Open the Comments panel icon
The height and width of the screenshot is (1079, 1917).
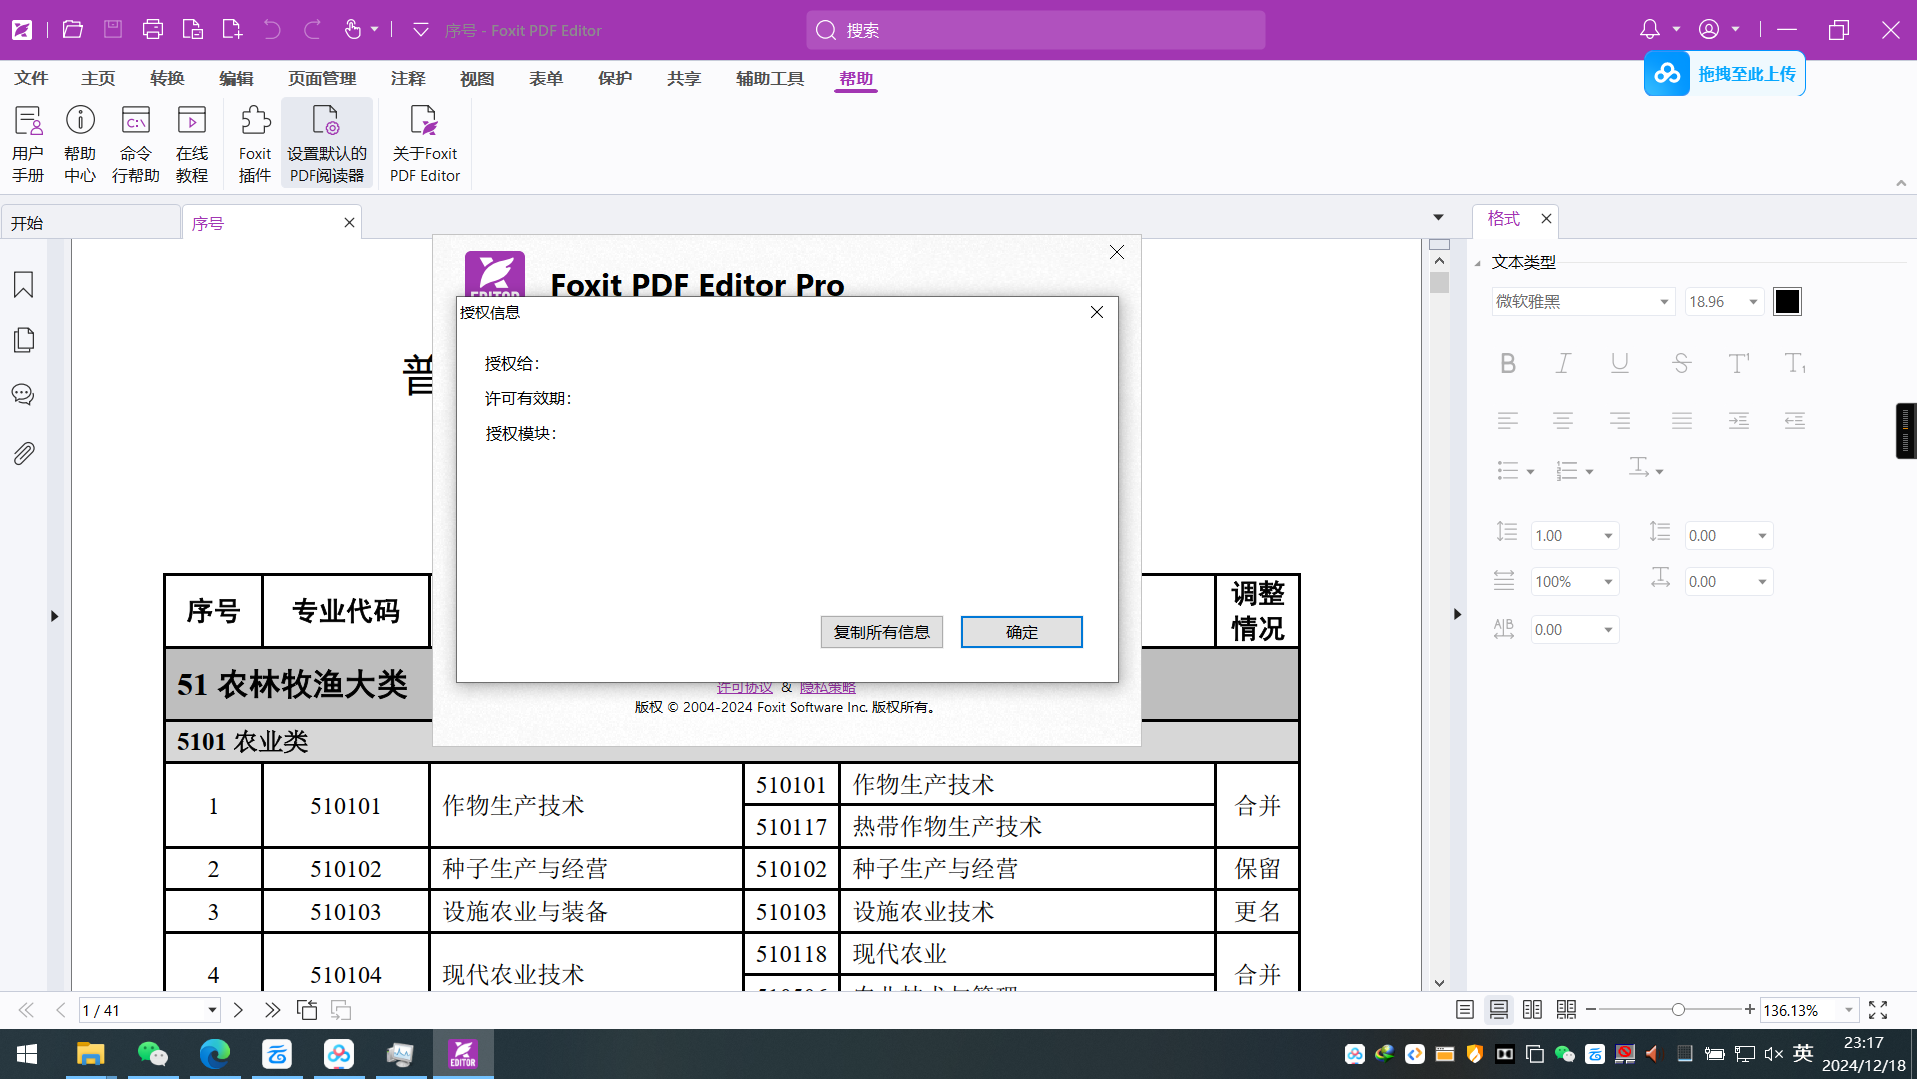pyautogui.click(x=24, y=395)
